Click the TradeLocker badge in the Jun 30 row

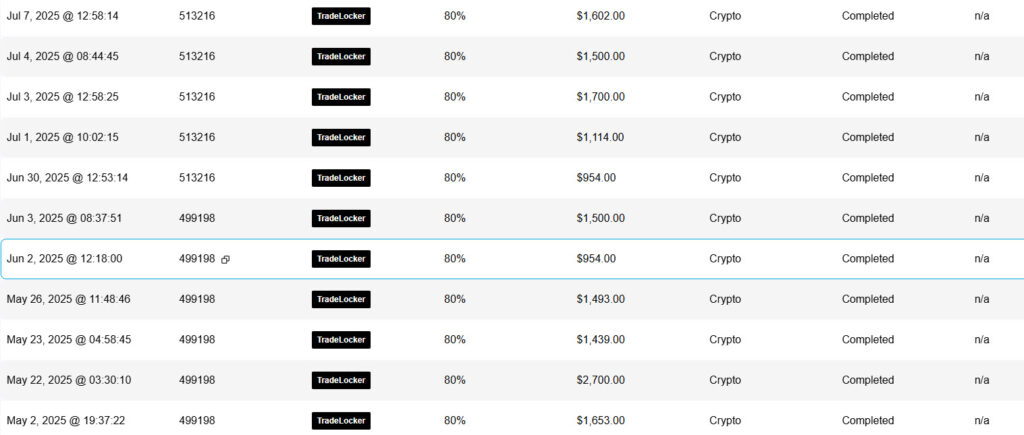tap(341, 178)
